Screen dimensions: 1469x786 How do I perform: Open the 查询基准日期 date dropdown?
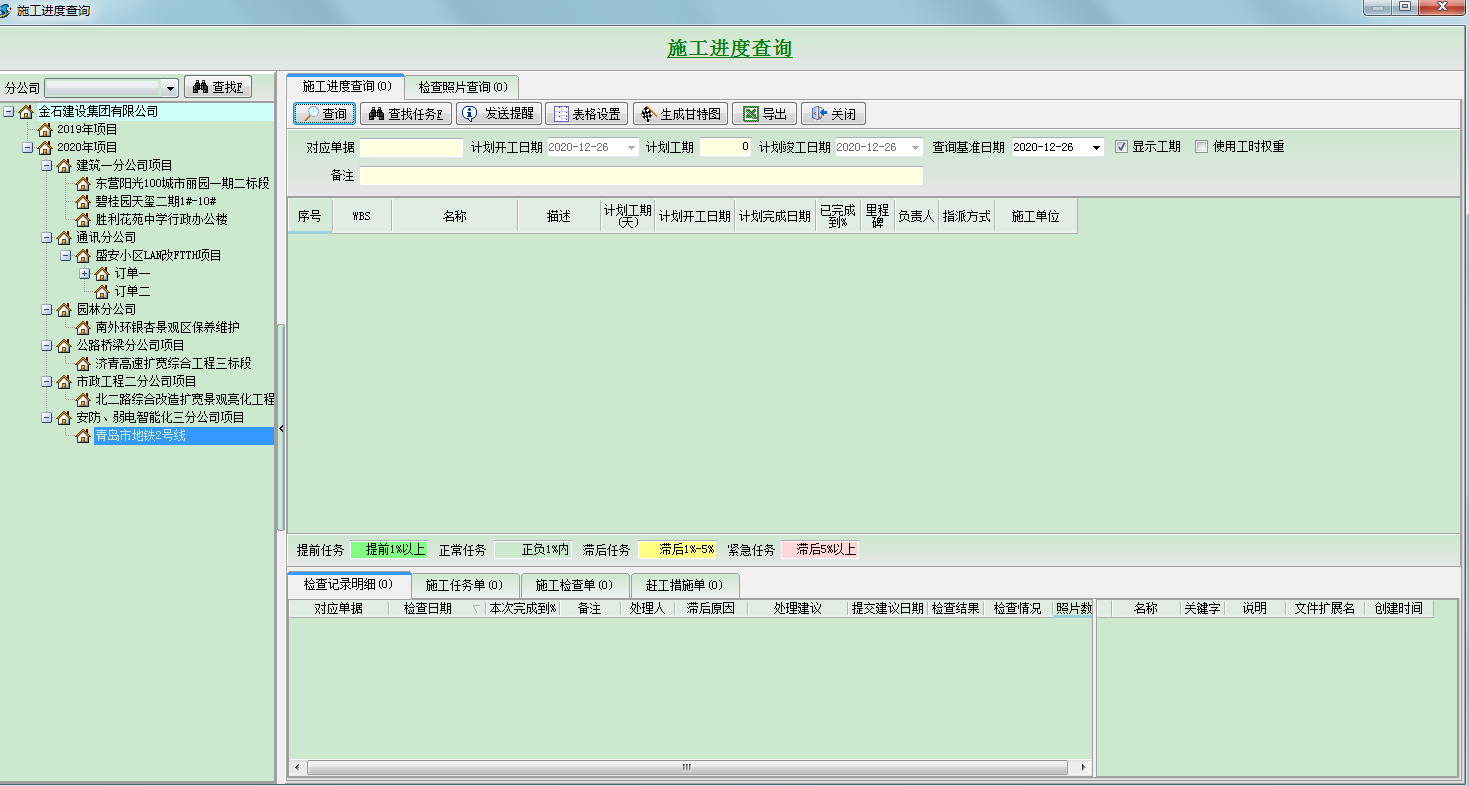tap(1097, 148)
